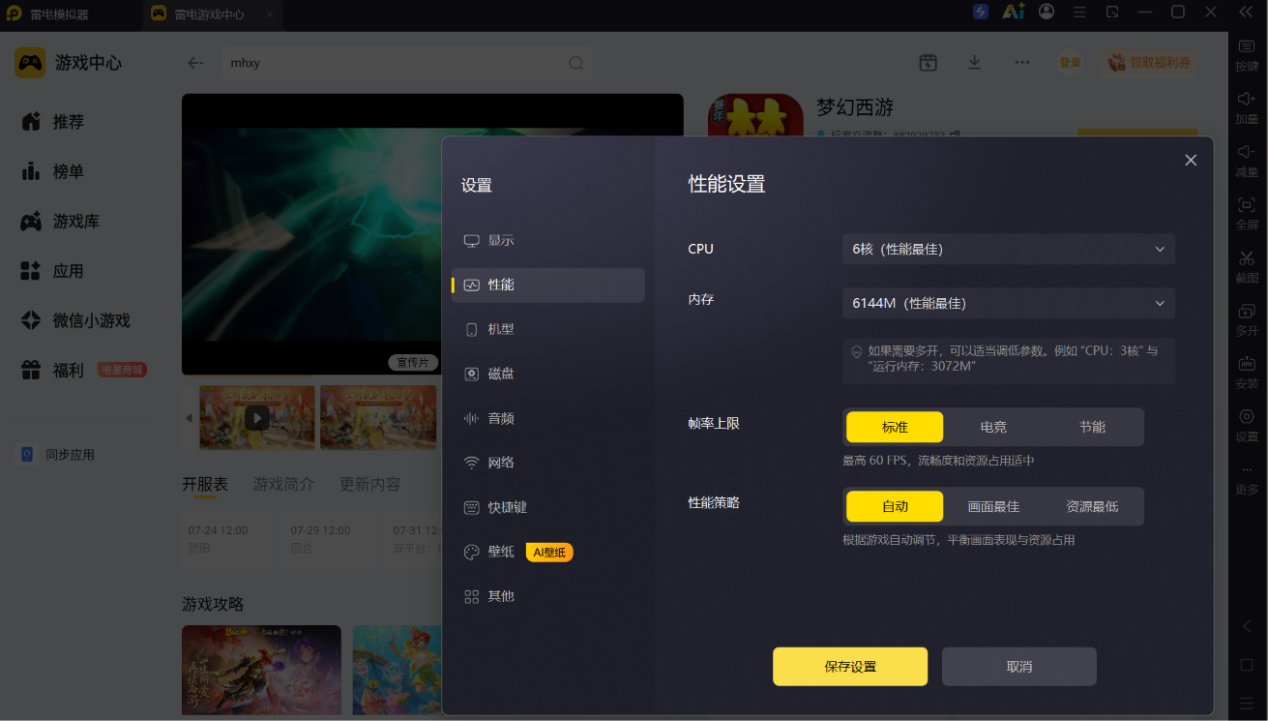Click the search magnifier icon

(x=577, y=62)
